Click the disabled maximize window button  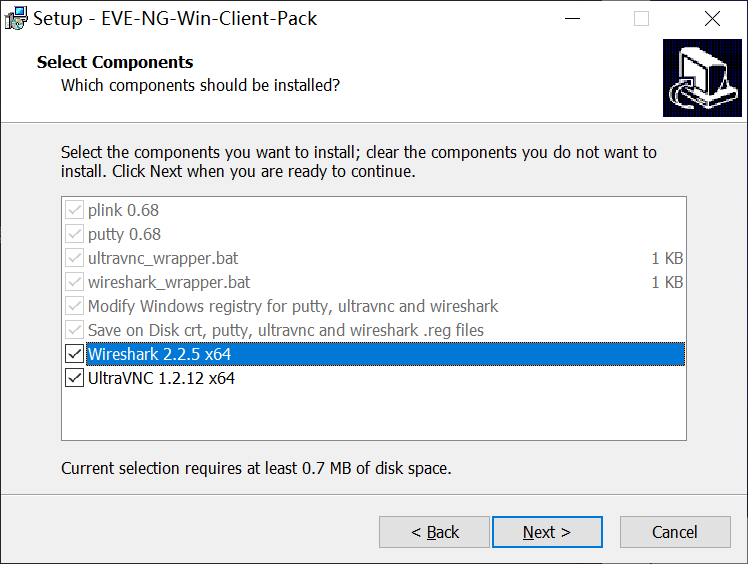coord(641,19)
